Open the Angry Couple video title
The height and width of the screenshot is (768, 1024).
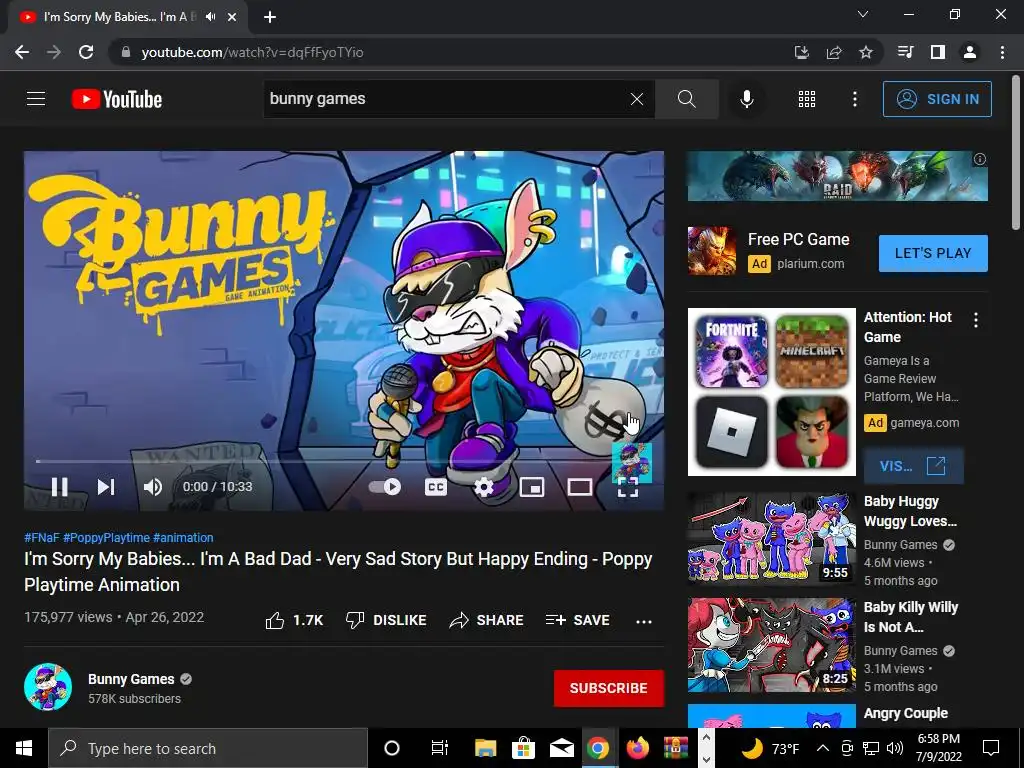click(x=905, y=713)
